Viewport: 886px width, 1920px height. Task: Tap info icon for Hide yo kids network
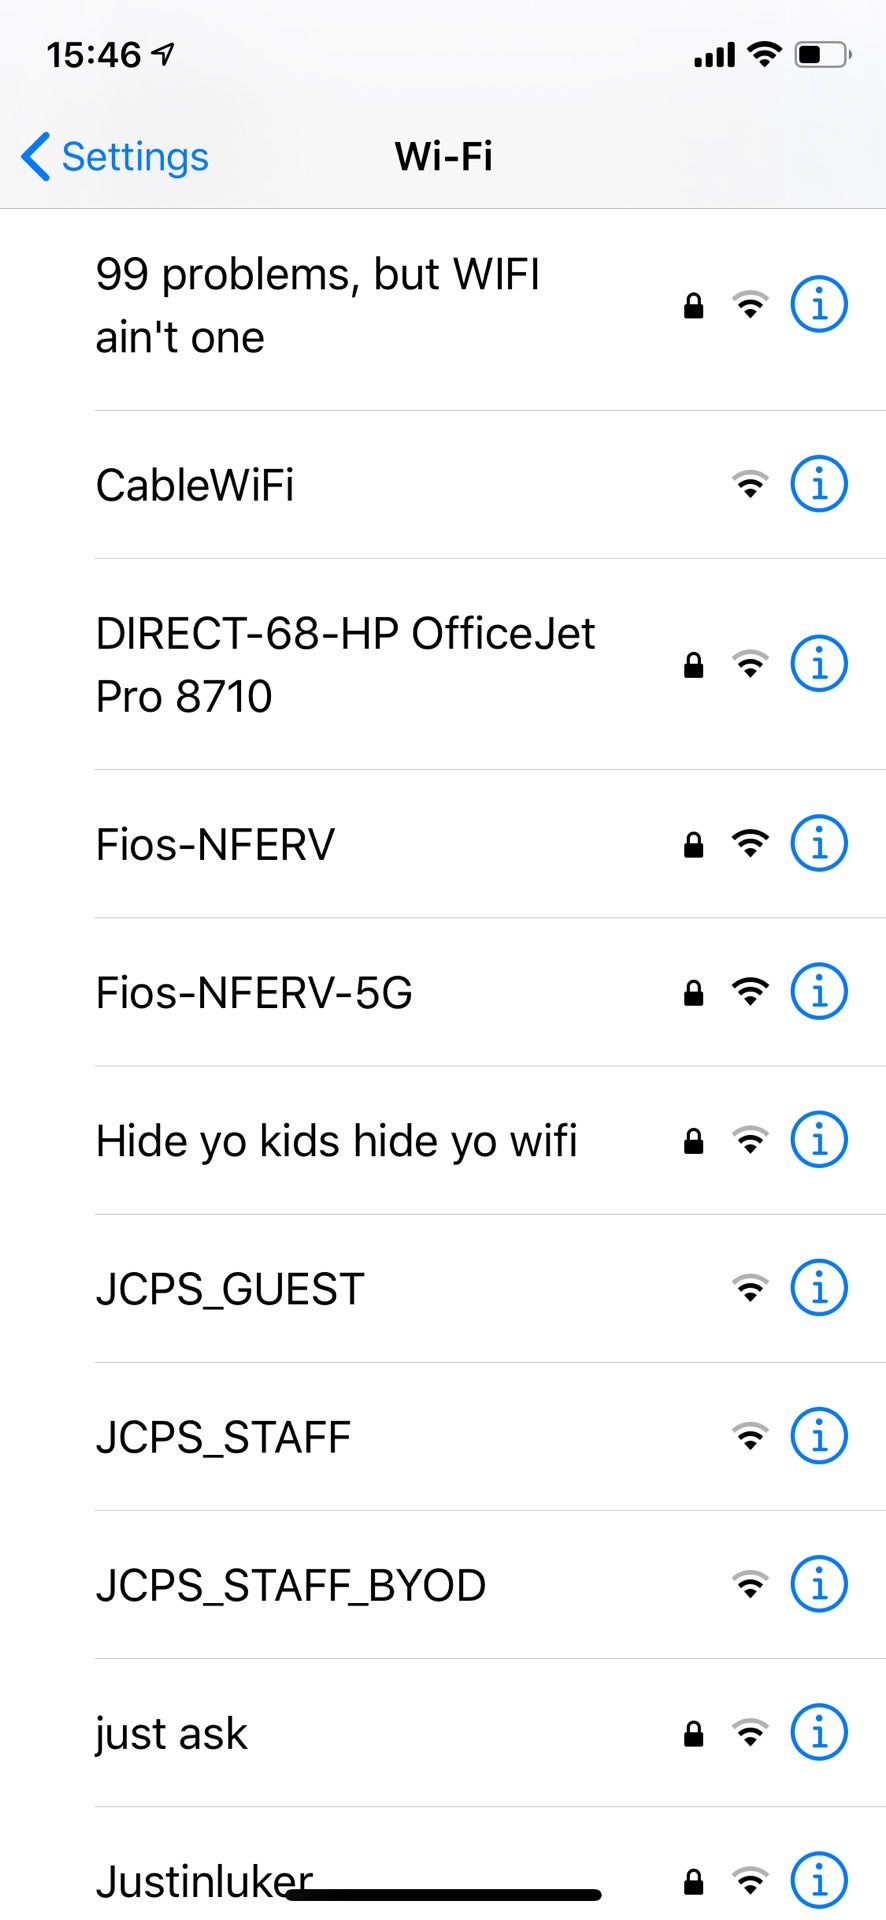819,1140
